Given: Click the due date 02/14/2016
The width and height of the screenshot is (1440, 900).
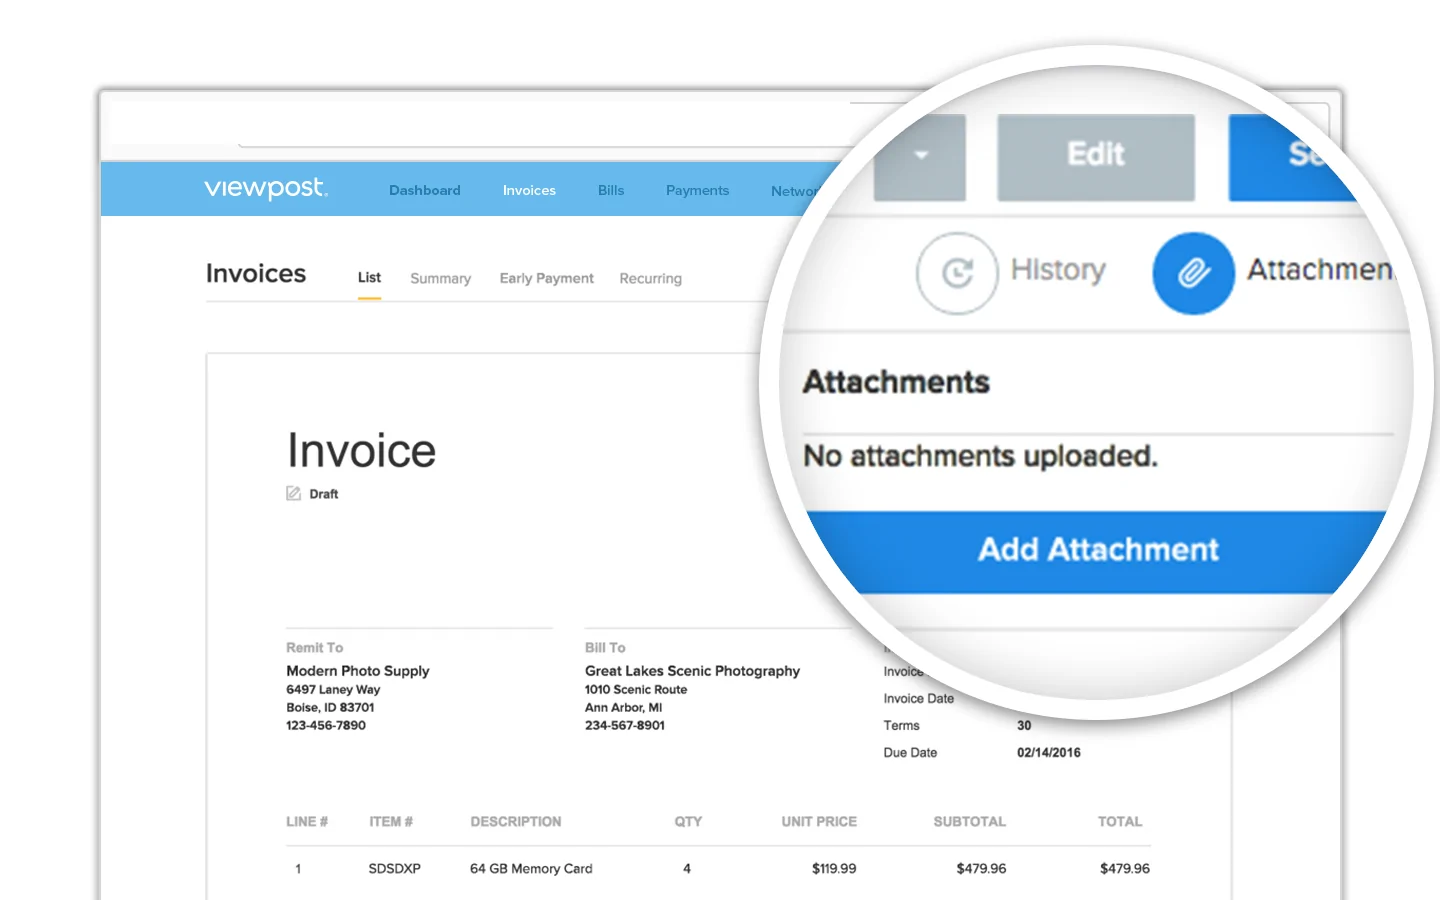Looking at the screenshot, I should (x=1049, y=753).
